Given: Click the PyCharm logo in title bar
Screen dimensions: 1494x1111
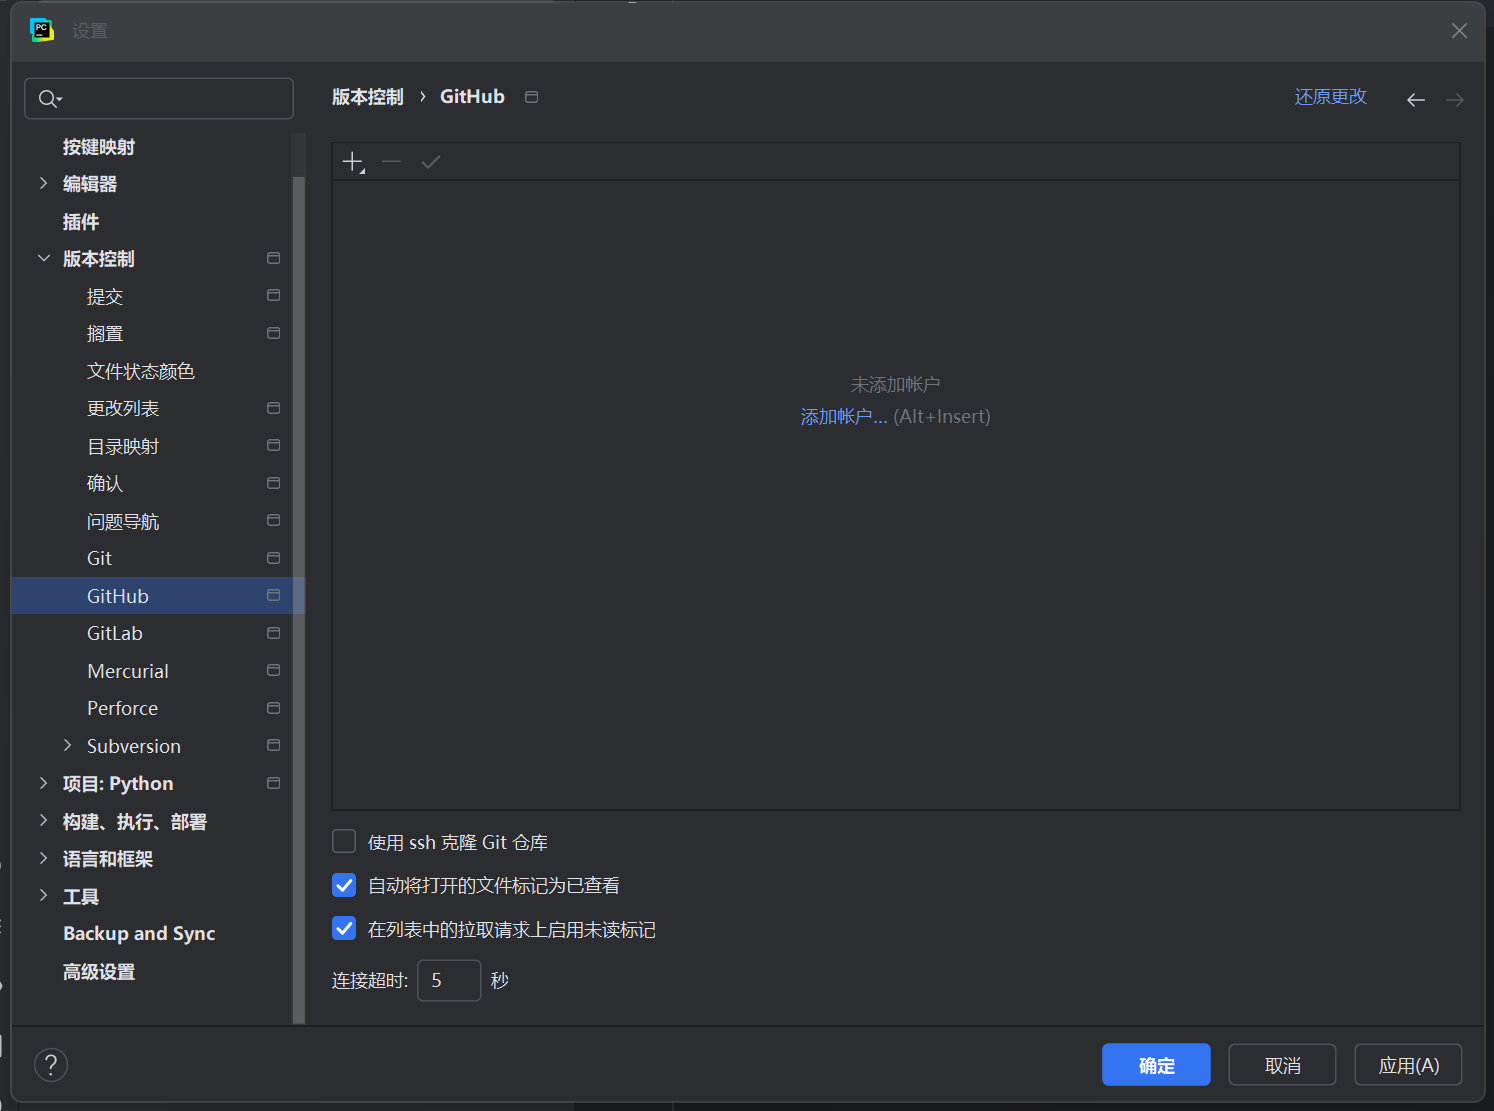Looking at the screenshot, I should [x=42, y=30].
